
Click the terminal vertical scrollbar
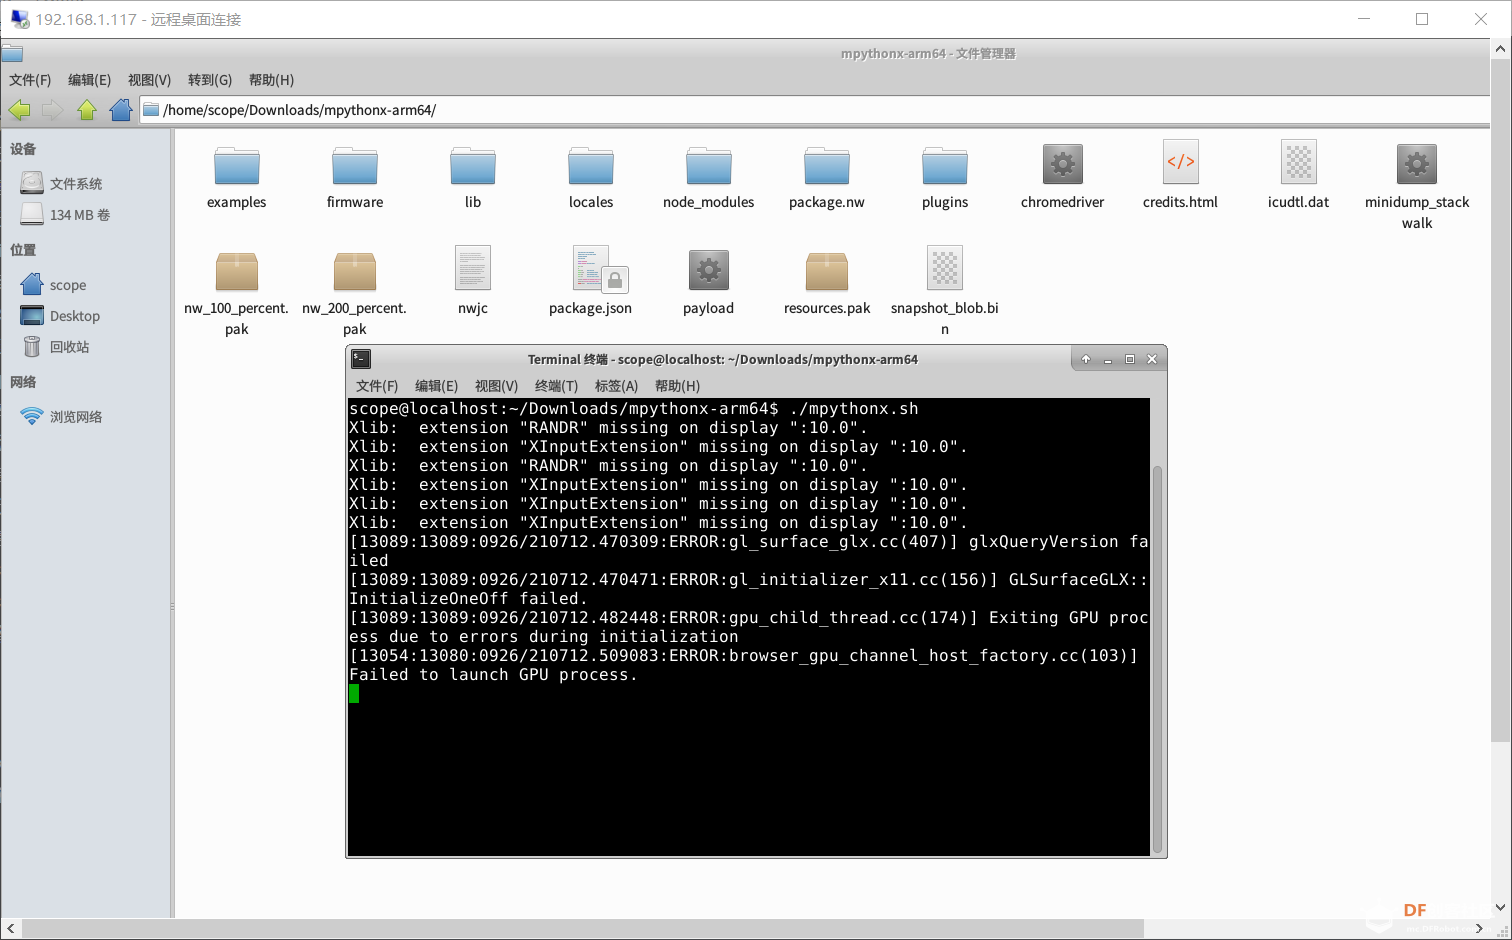point(1157,650)
